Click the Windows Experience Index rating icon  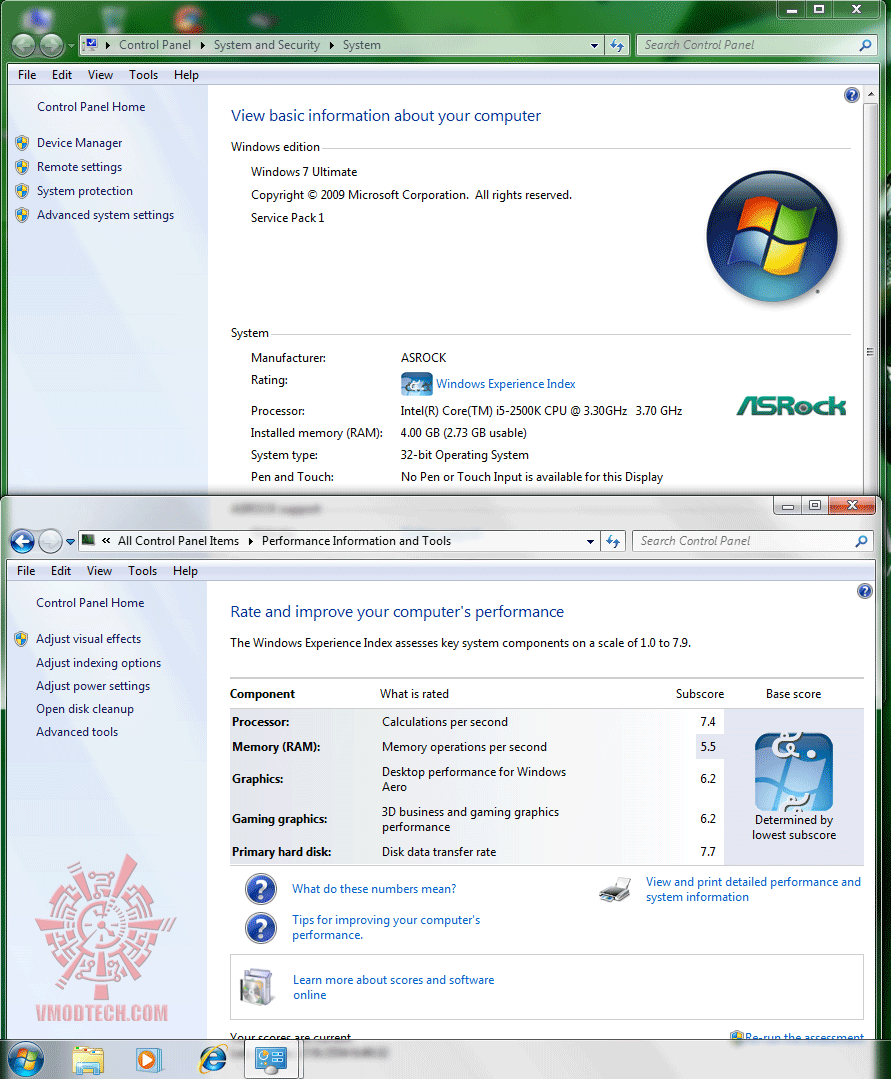(x=417, y=384)
